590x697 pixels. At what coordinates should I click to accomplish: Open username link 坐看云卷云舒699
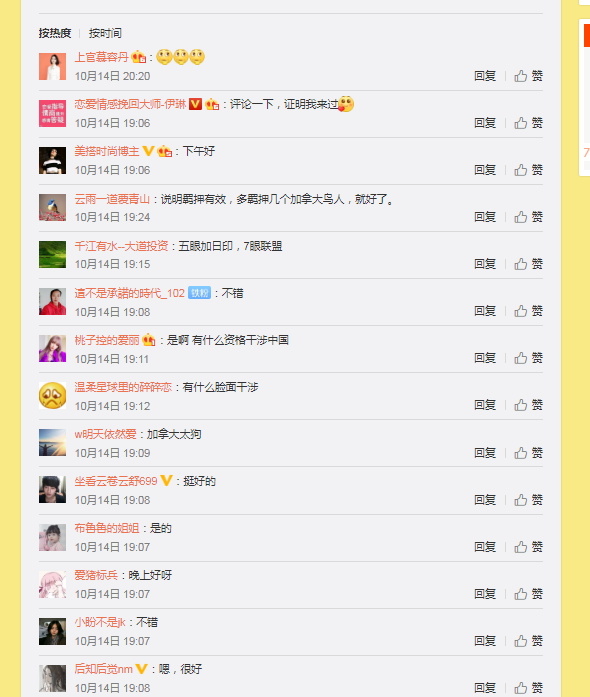coord(116,481)
